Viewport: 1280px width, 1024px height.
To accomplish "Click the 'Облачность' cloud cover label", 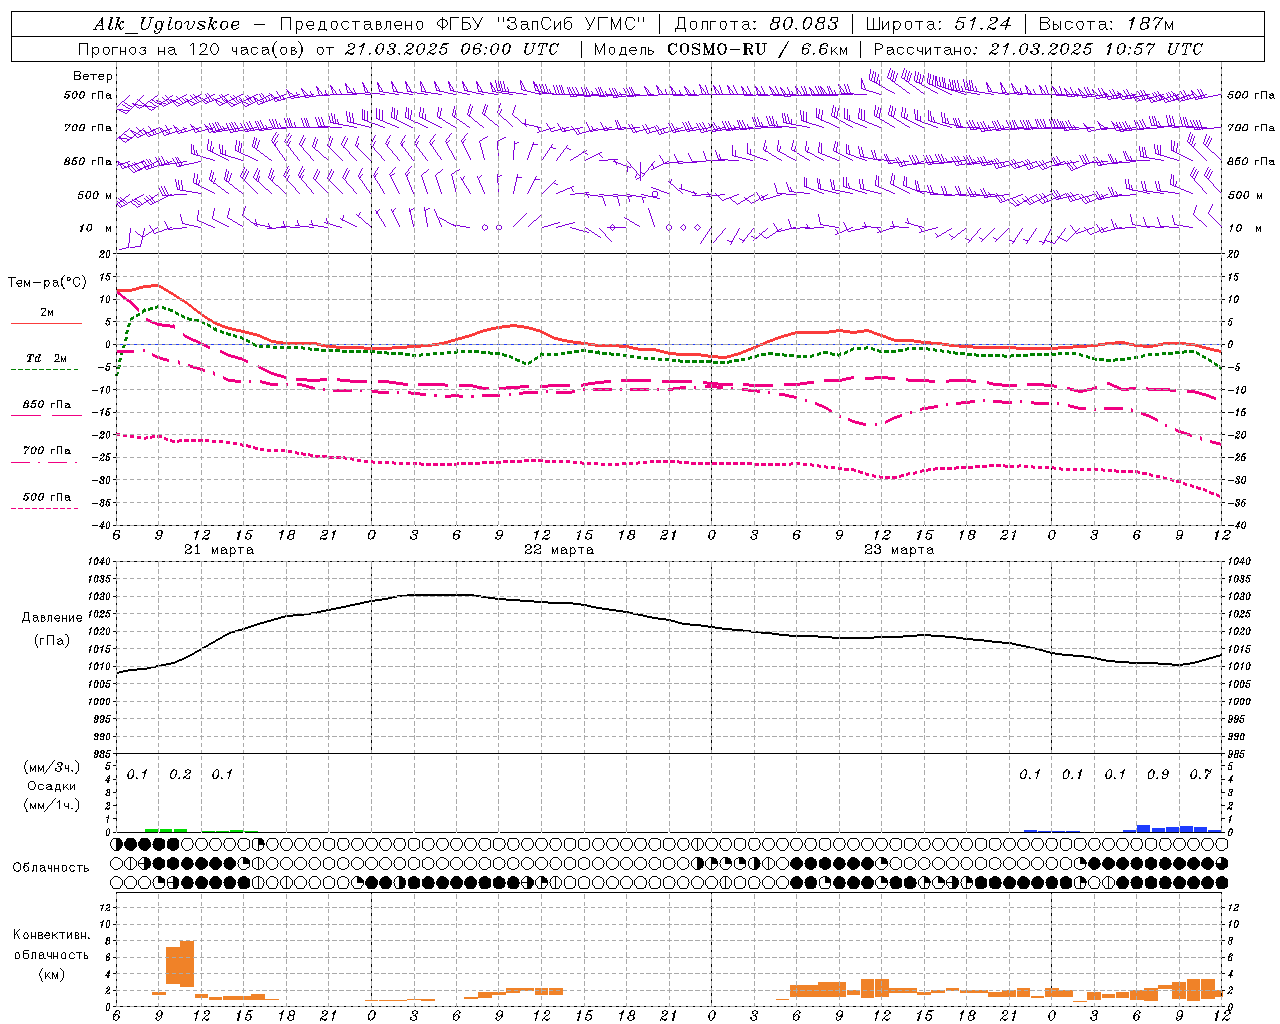I will 51,868.
